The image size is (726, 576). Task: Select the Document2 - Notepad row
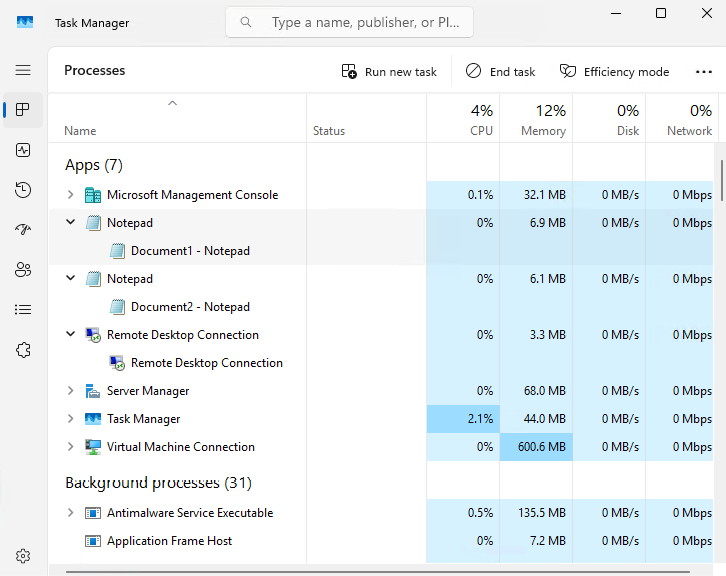(x=381, y=307)
